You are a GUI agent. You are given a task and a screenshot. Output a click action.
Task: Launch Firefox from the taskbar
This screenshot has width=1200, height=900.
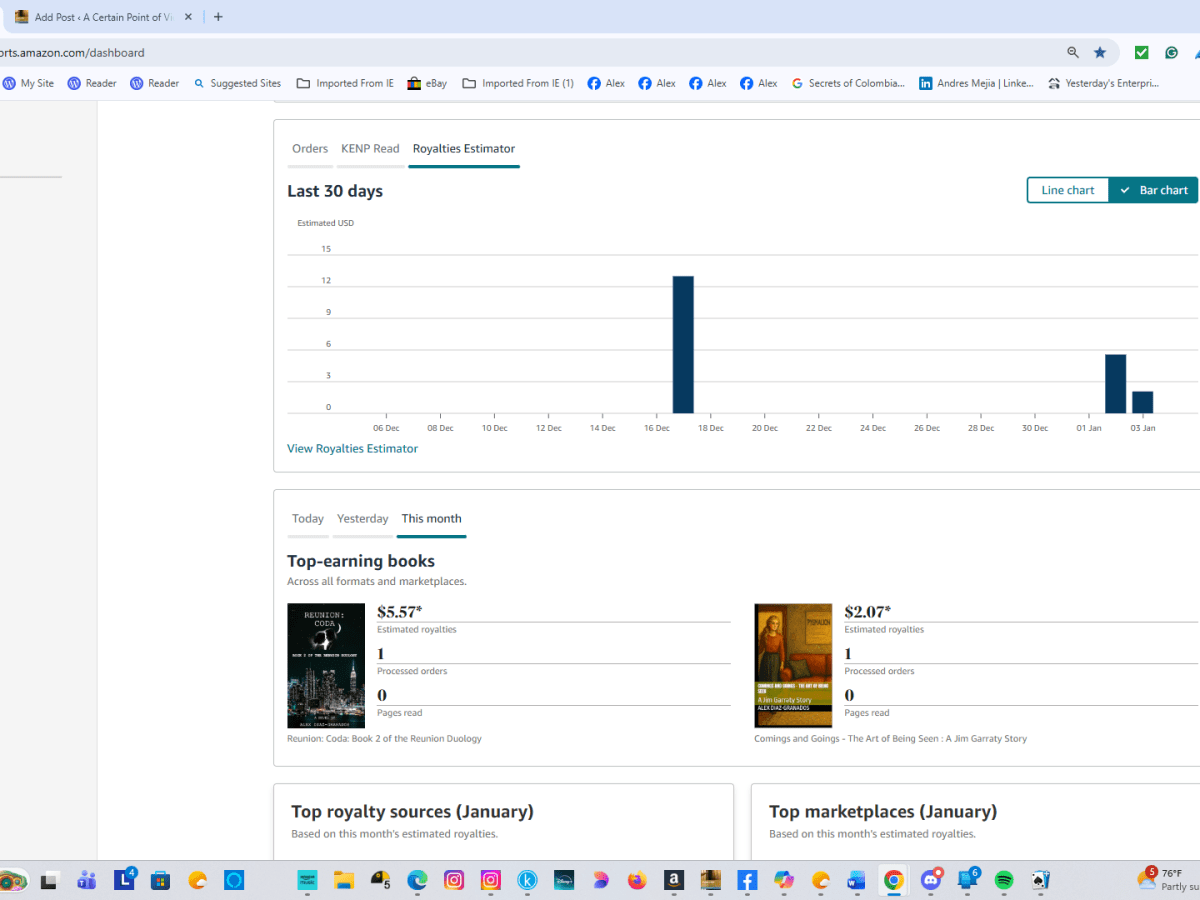pyautogui.click(x=637, y=880)
